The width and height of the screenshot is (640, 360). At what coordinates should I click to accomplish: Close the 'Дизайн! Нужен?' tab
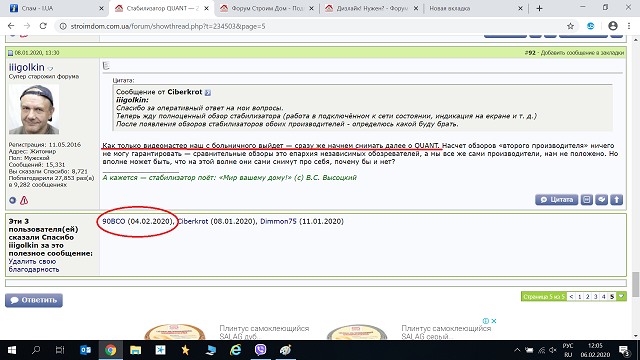point(416,8)
